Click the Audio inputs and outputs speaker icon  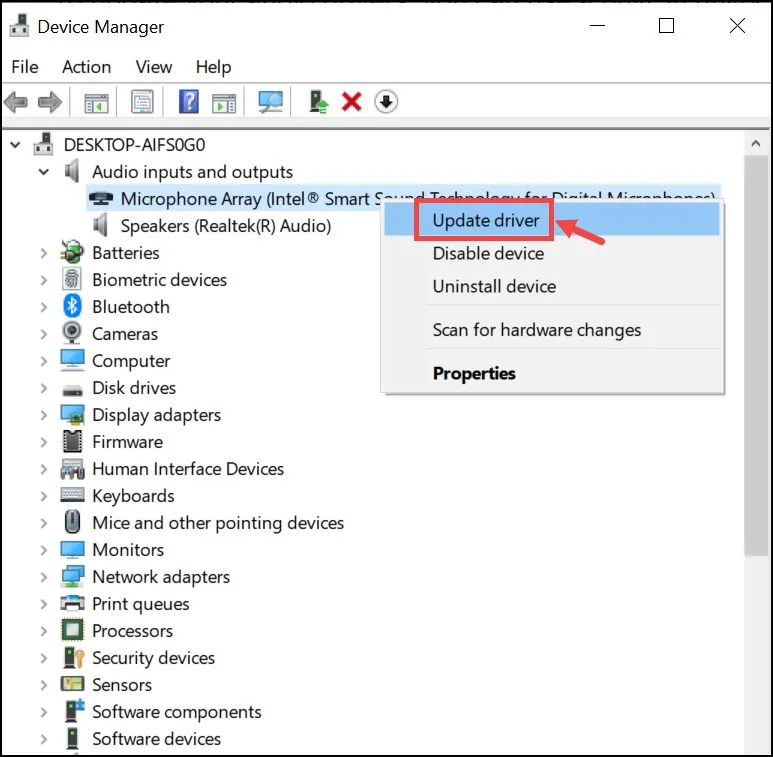click(72, 171)
